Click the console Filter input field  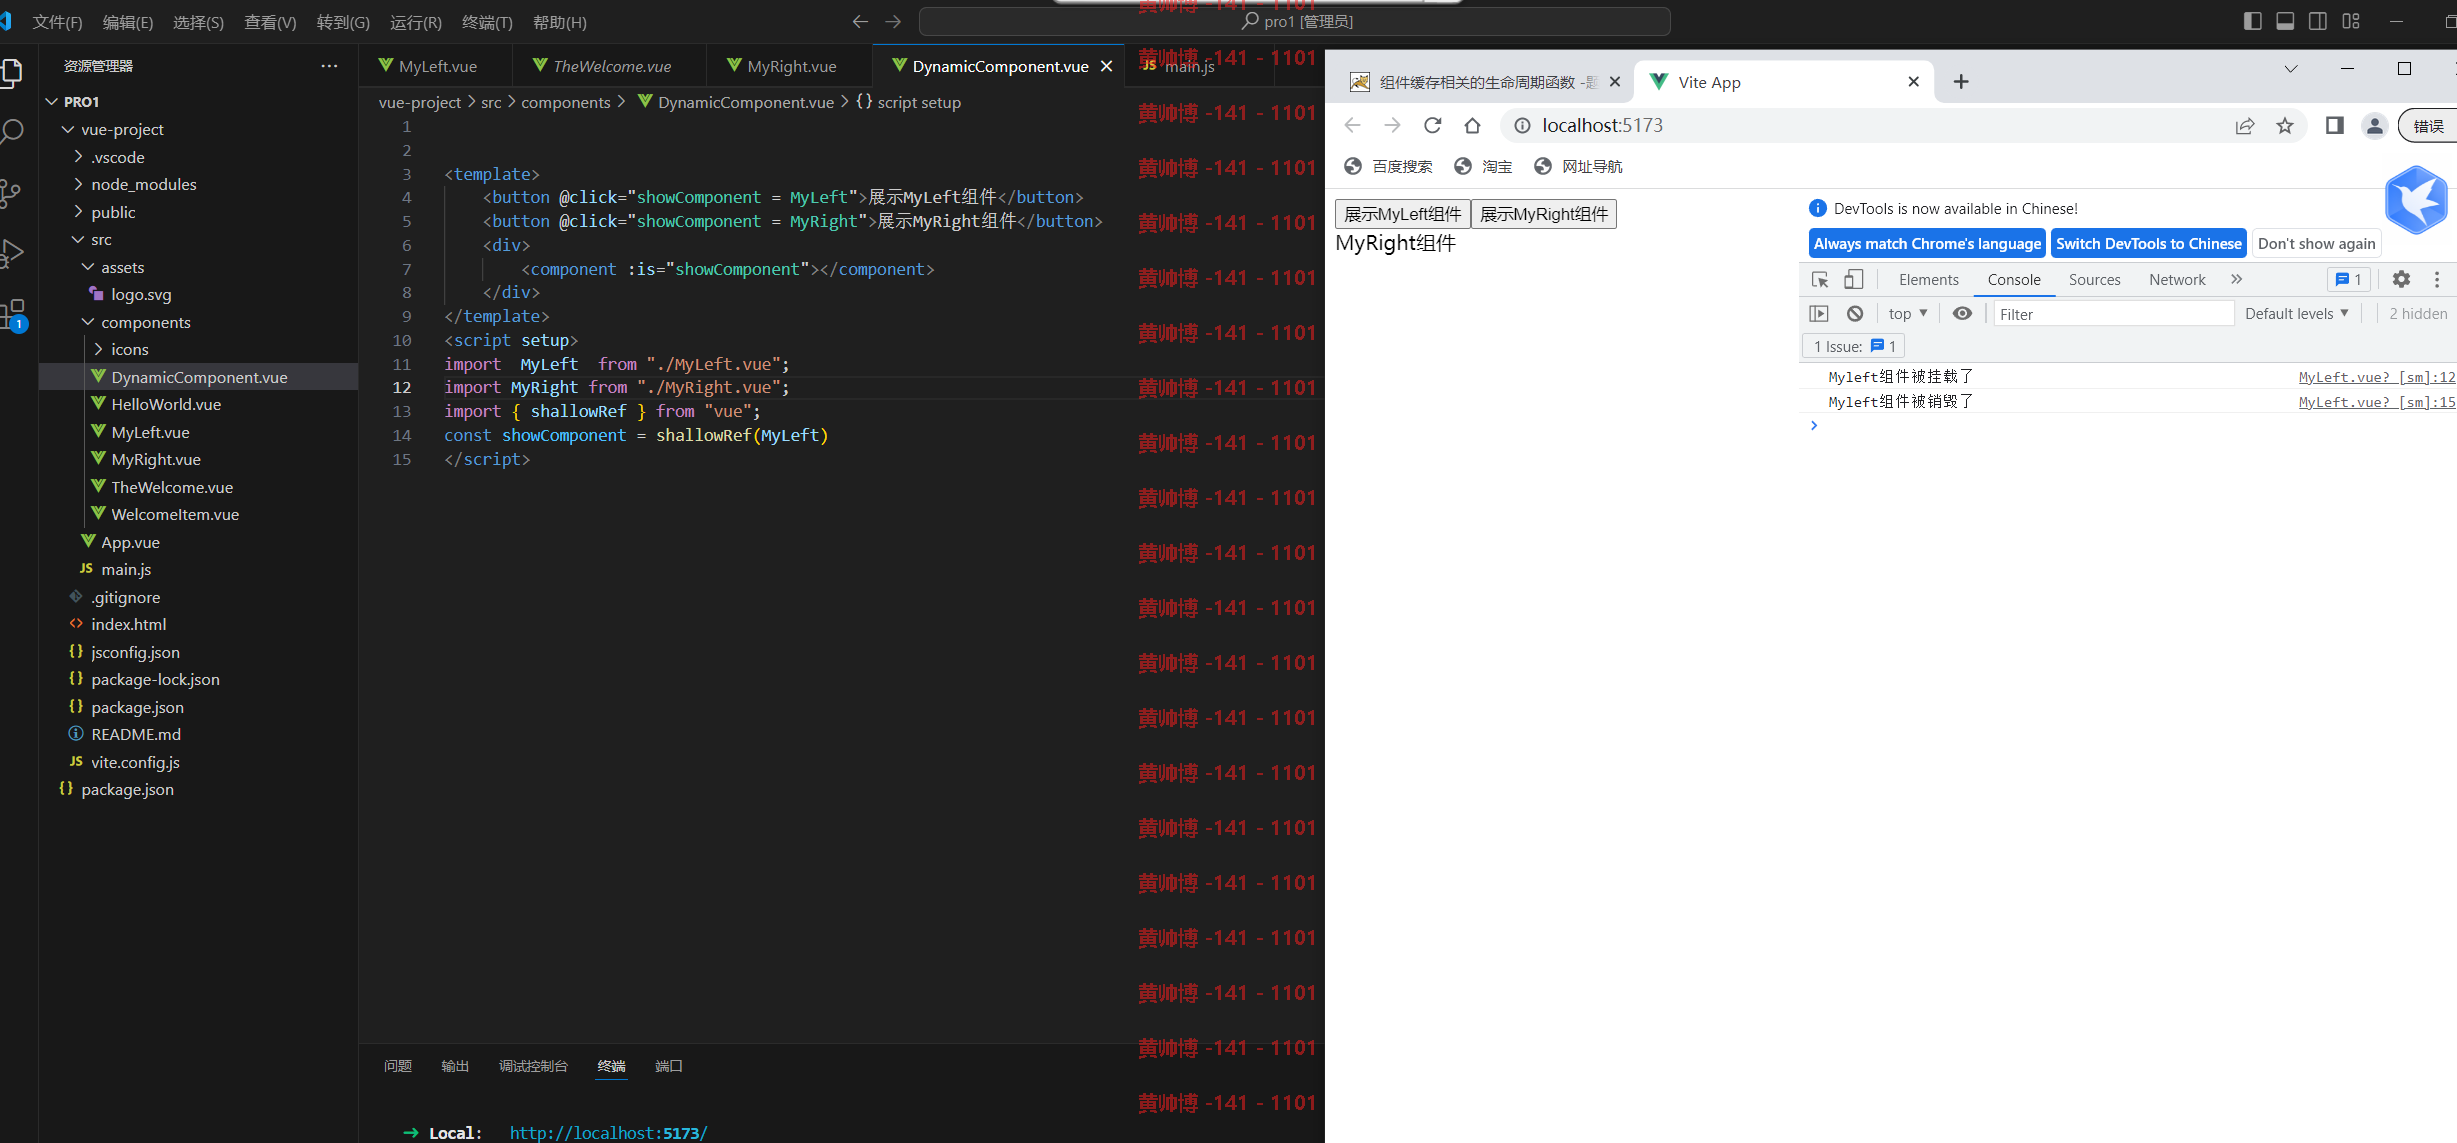(2113, 314)
